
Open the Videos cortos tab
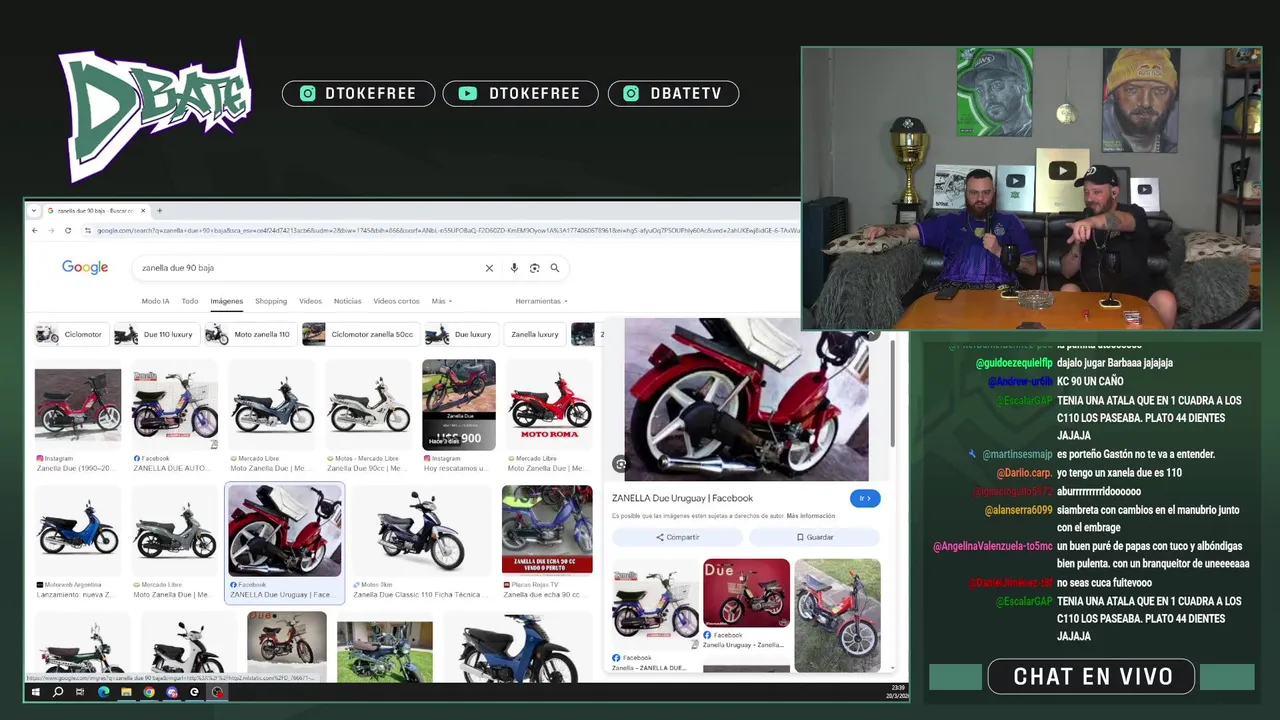click(396, 301)
